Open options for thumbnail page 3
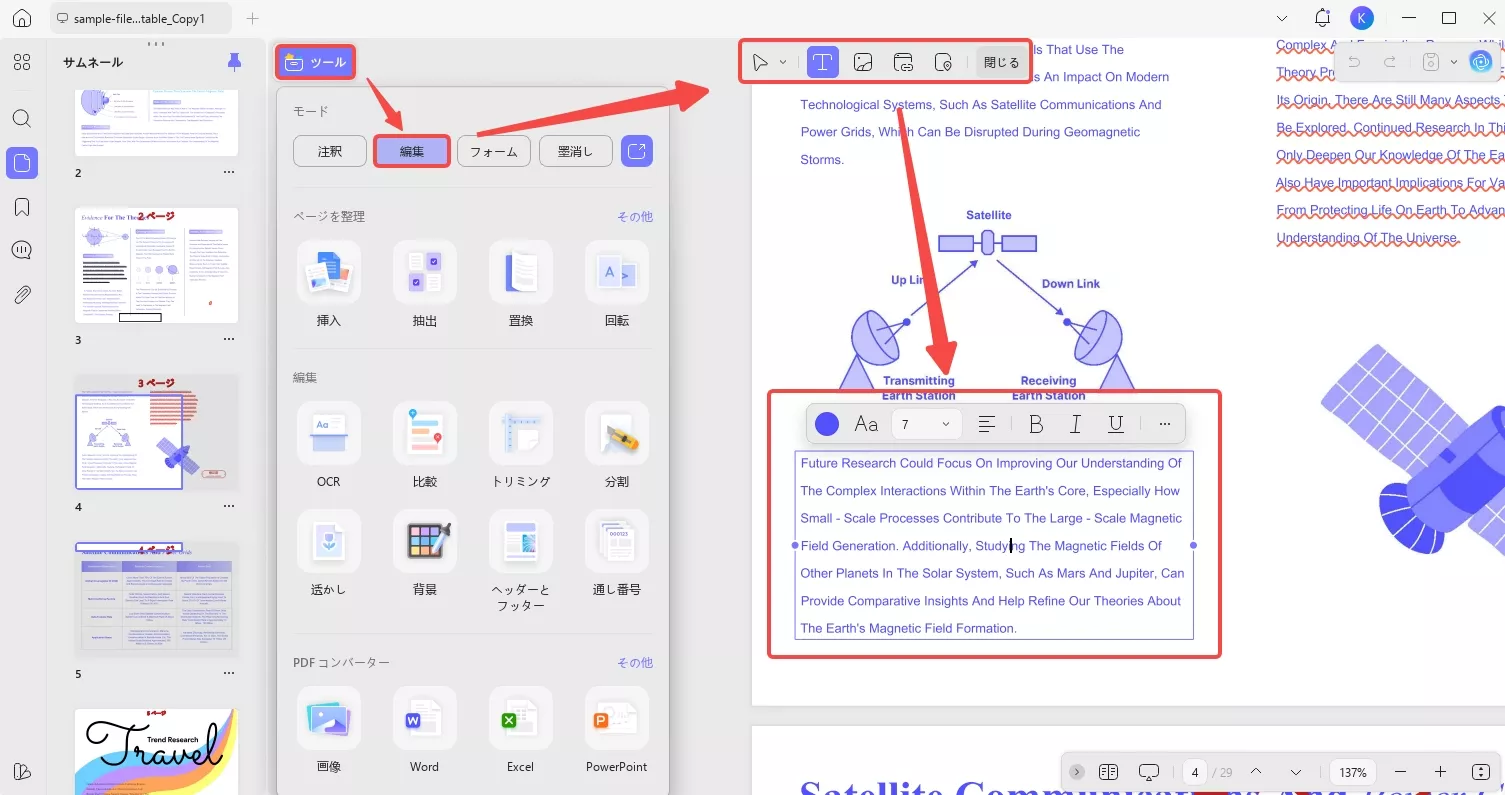 click(x=229, y=339)
